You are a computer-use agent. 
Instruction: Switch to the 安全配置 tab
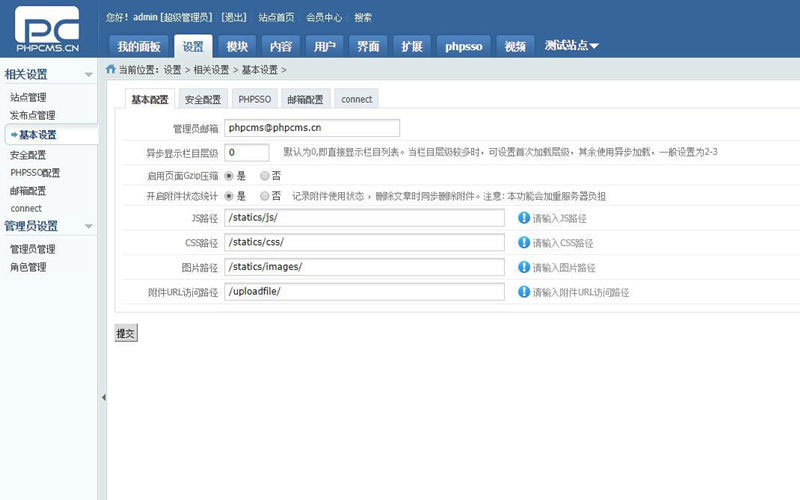pos(203,99)
